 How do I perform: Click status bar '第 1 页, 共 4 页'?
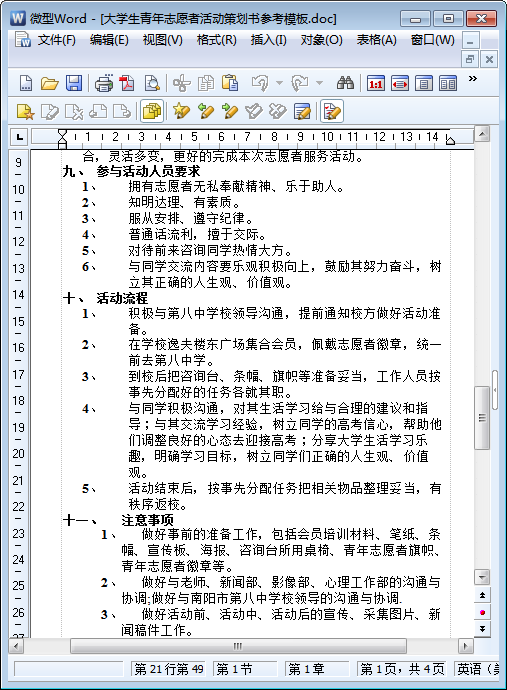click(x=402, y=669)
